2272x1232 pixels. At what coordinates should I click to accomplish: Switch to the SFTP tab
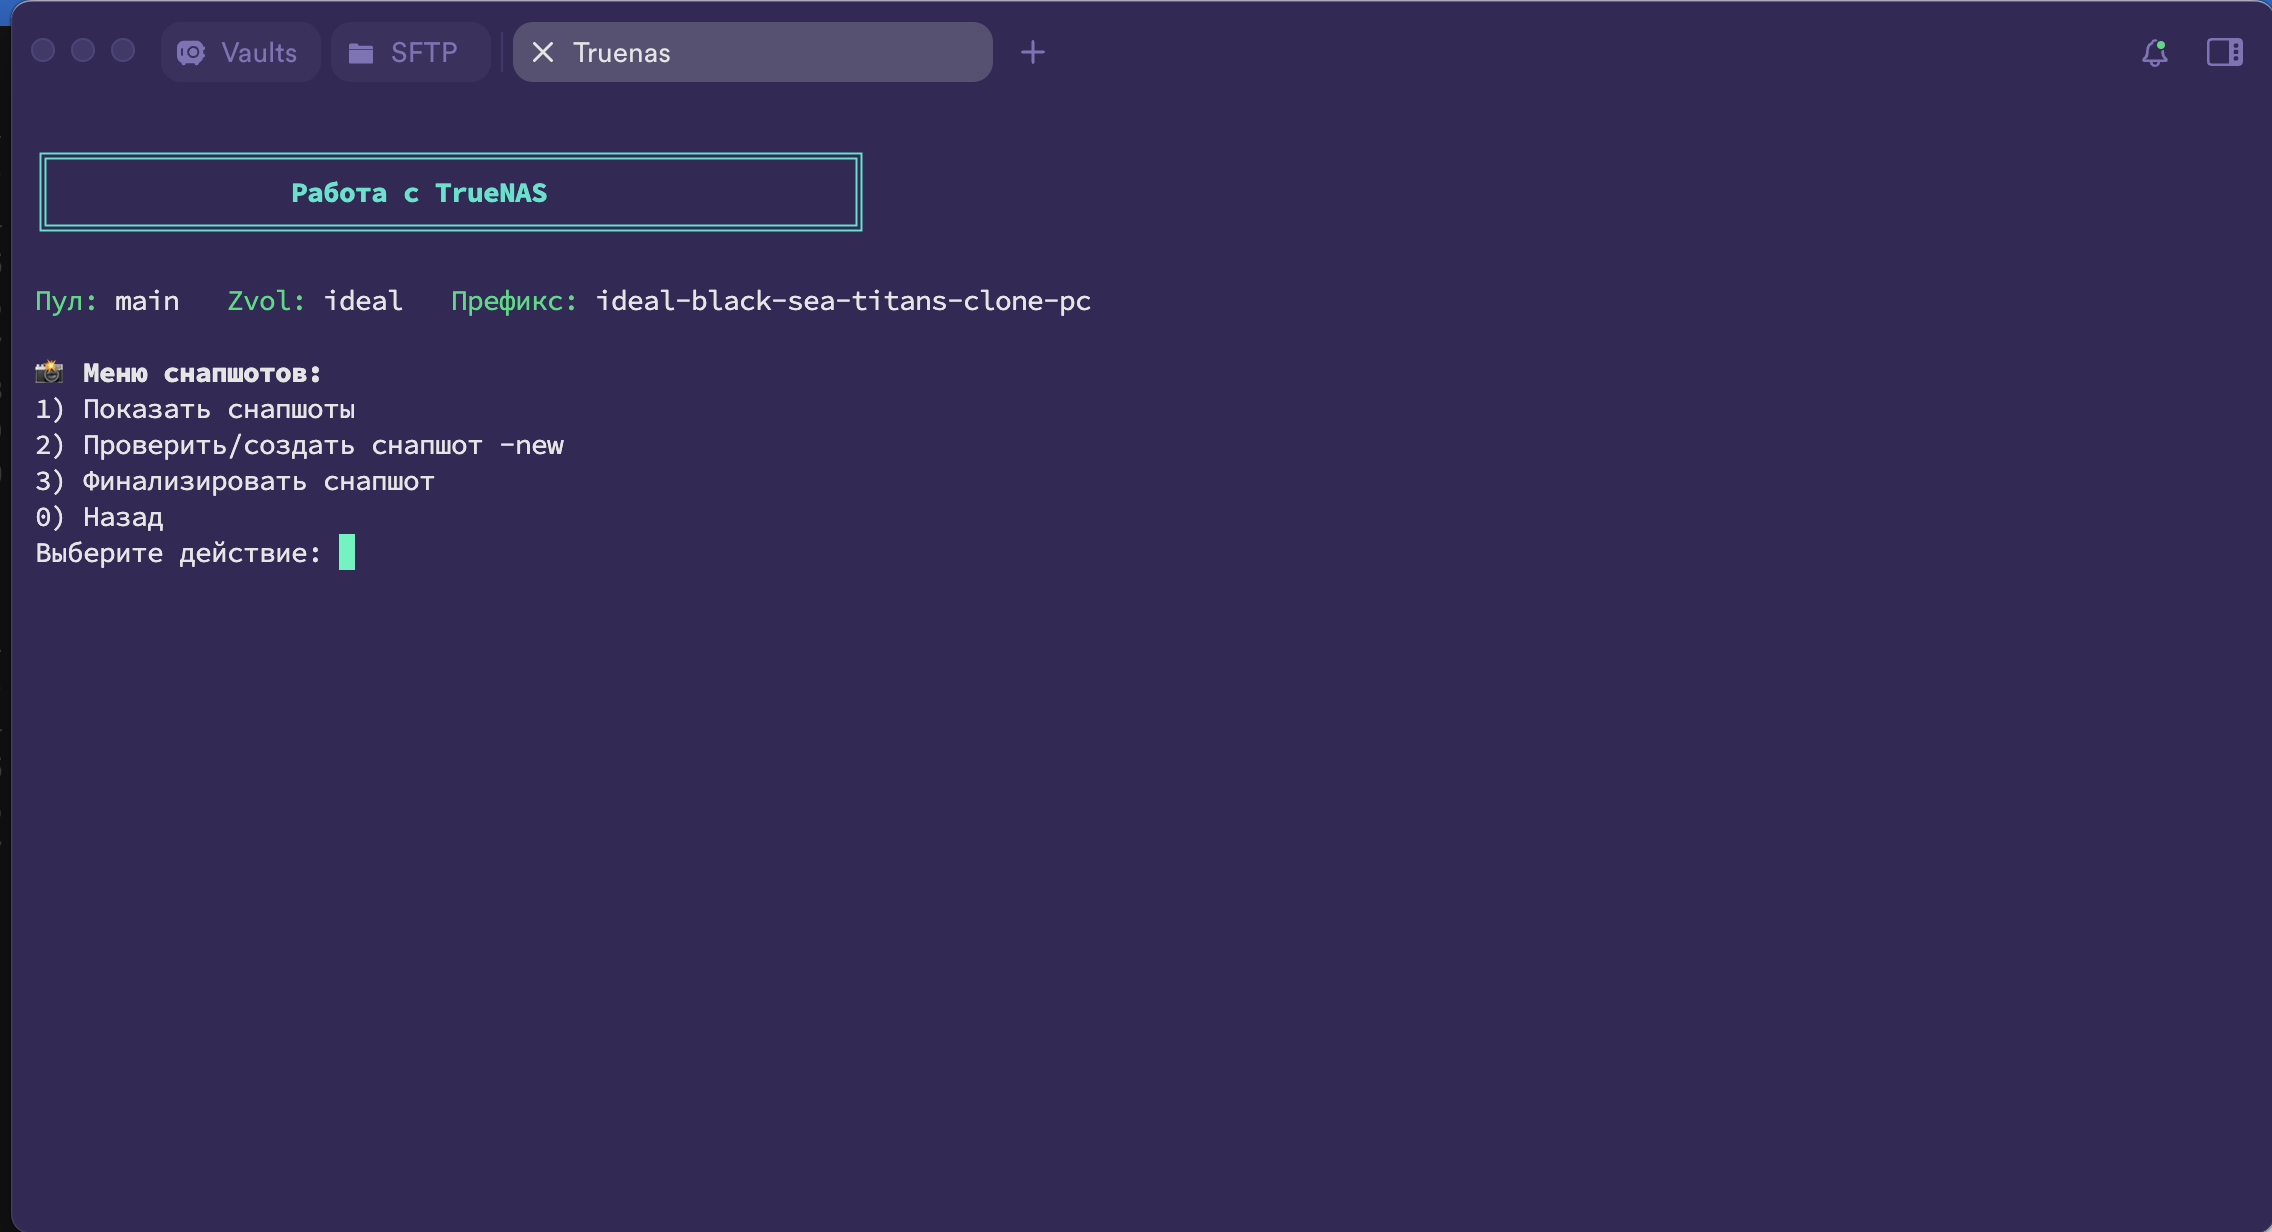tap(424, 53)
